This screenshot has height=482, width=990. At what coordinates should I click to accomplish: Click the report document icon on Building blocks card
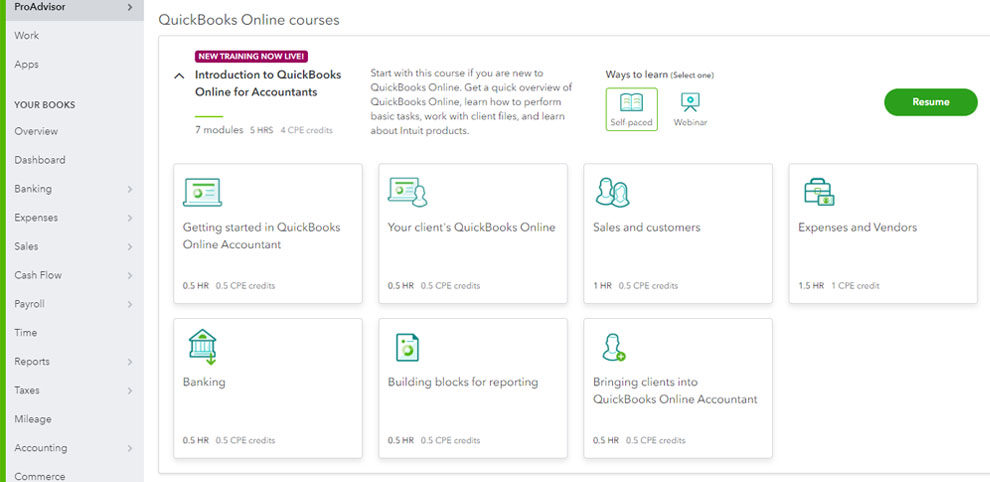pos(407,347)
